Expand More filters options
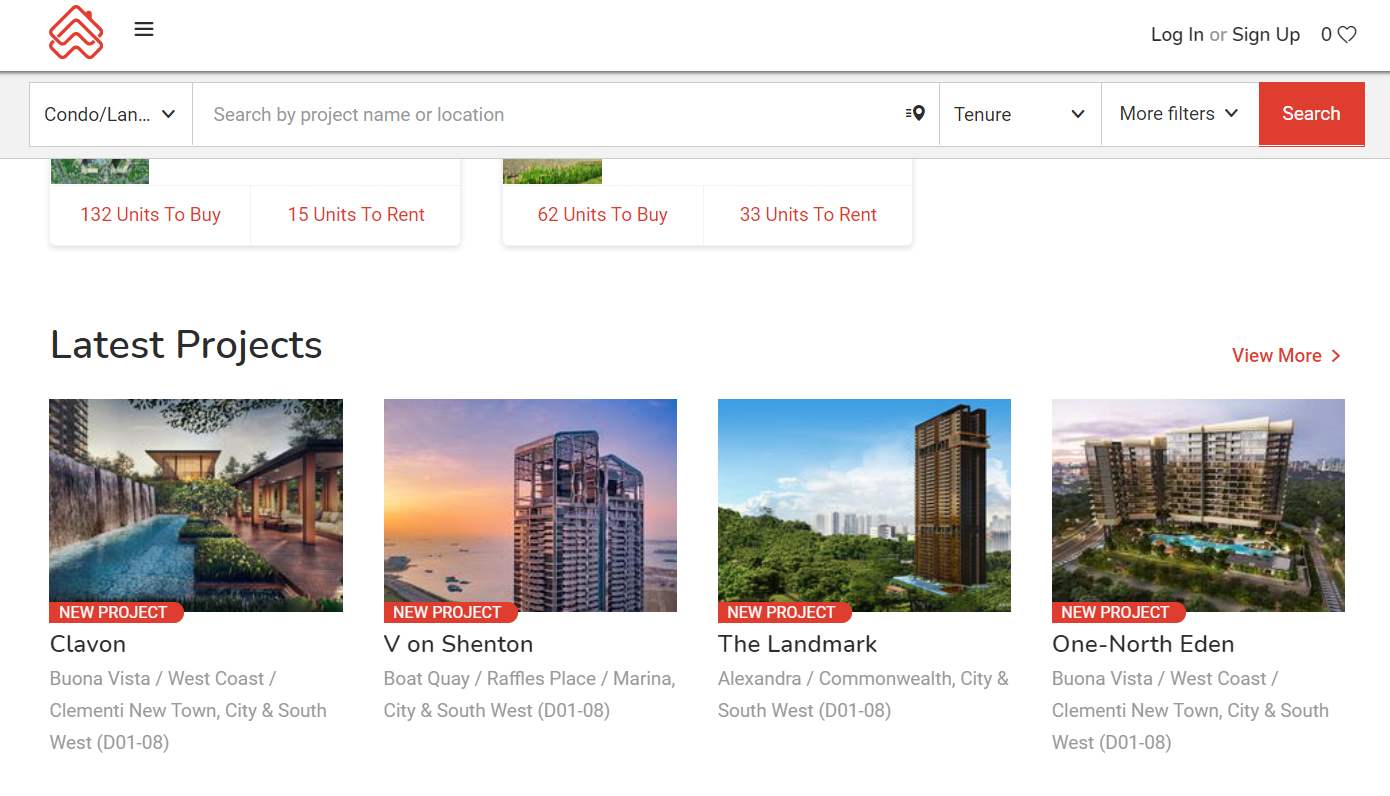 coord(1179,114)
